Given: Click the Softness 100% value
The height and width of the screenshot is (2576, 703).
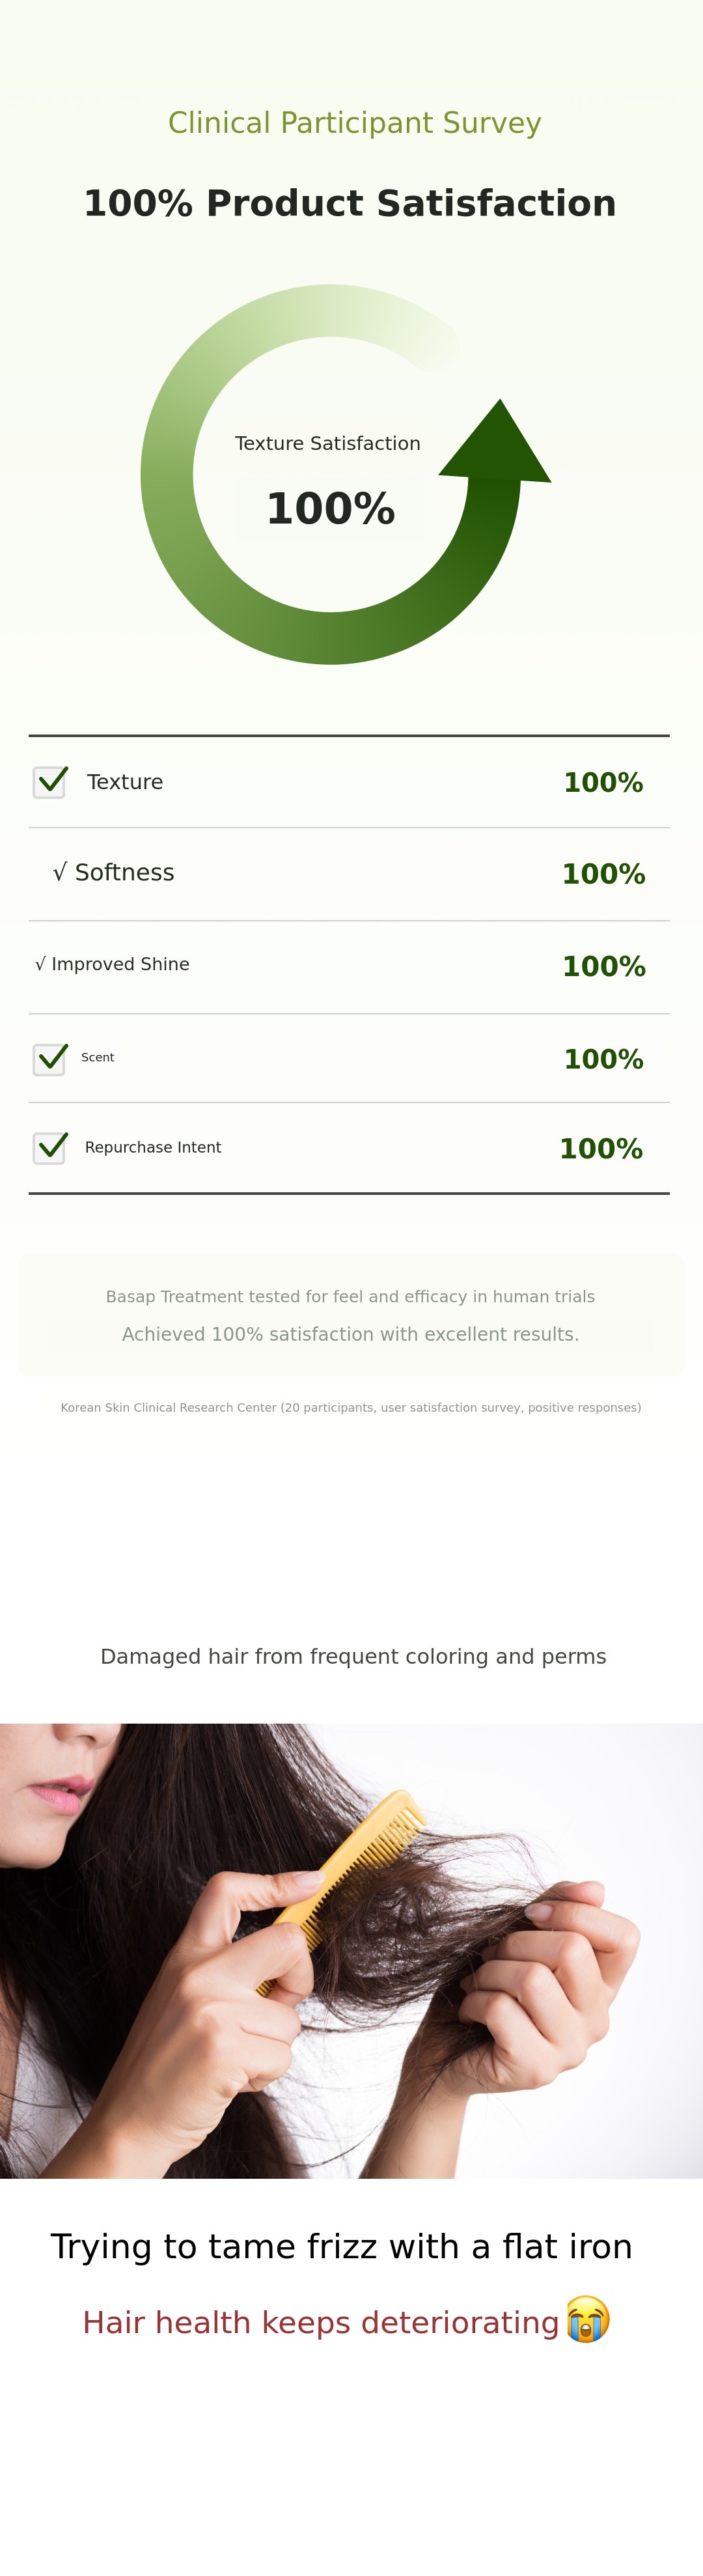Looking at the screenshot, I should (603, 874).
